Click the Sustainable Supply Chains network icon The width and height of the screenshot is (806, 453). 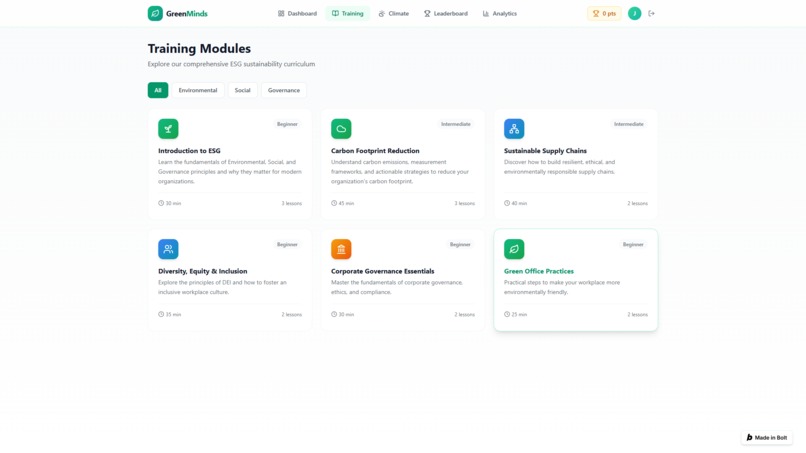[x=514, y=129]
